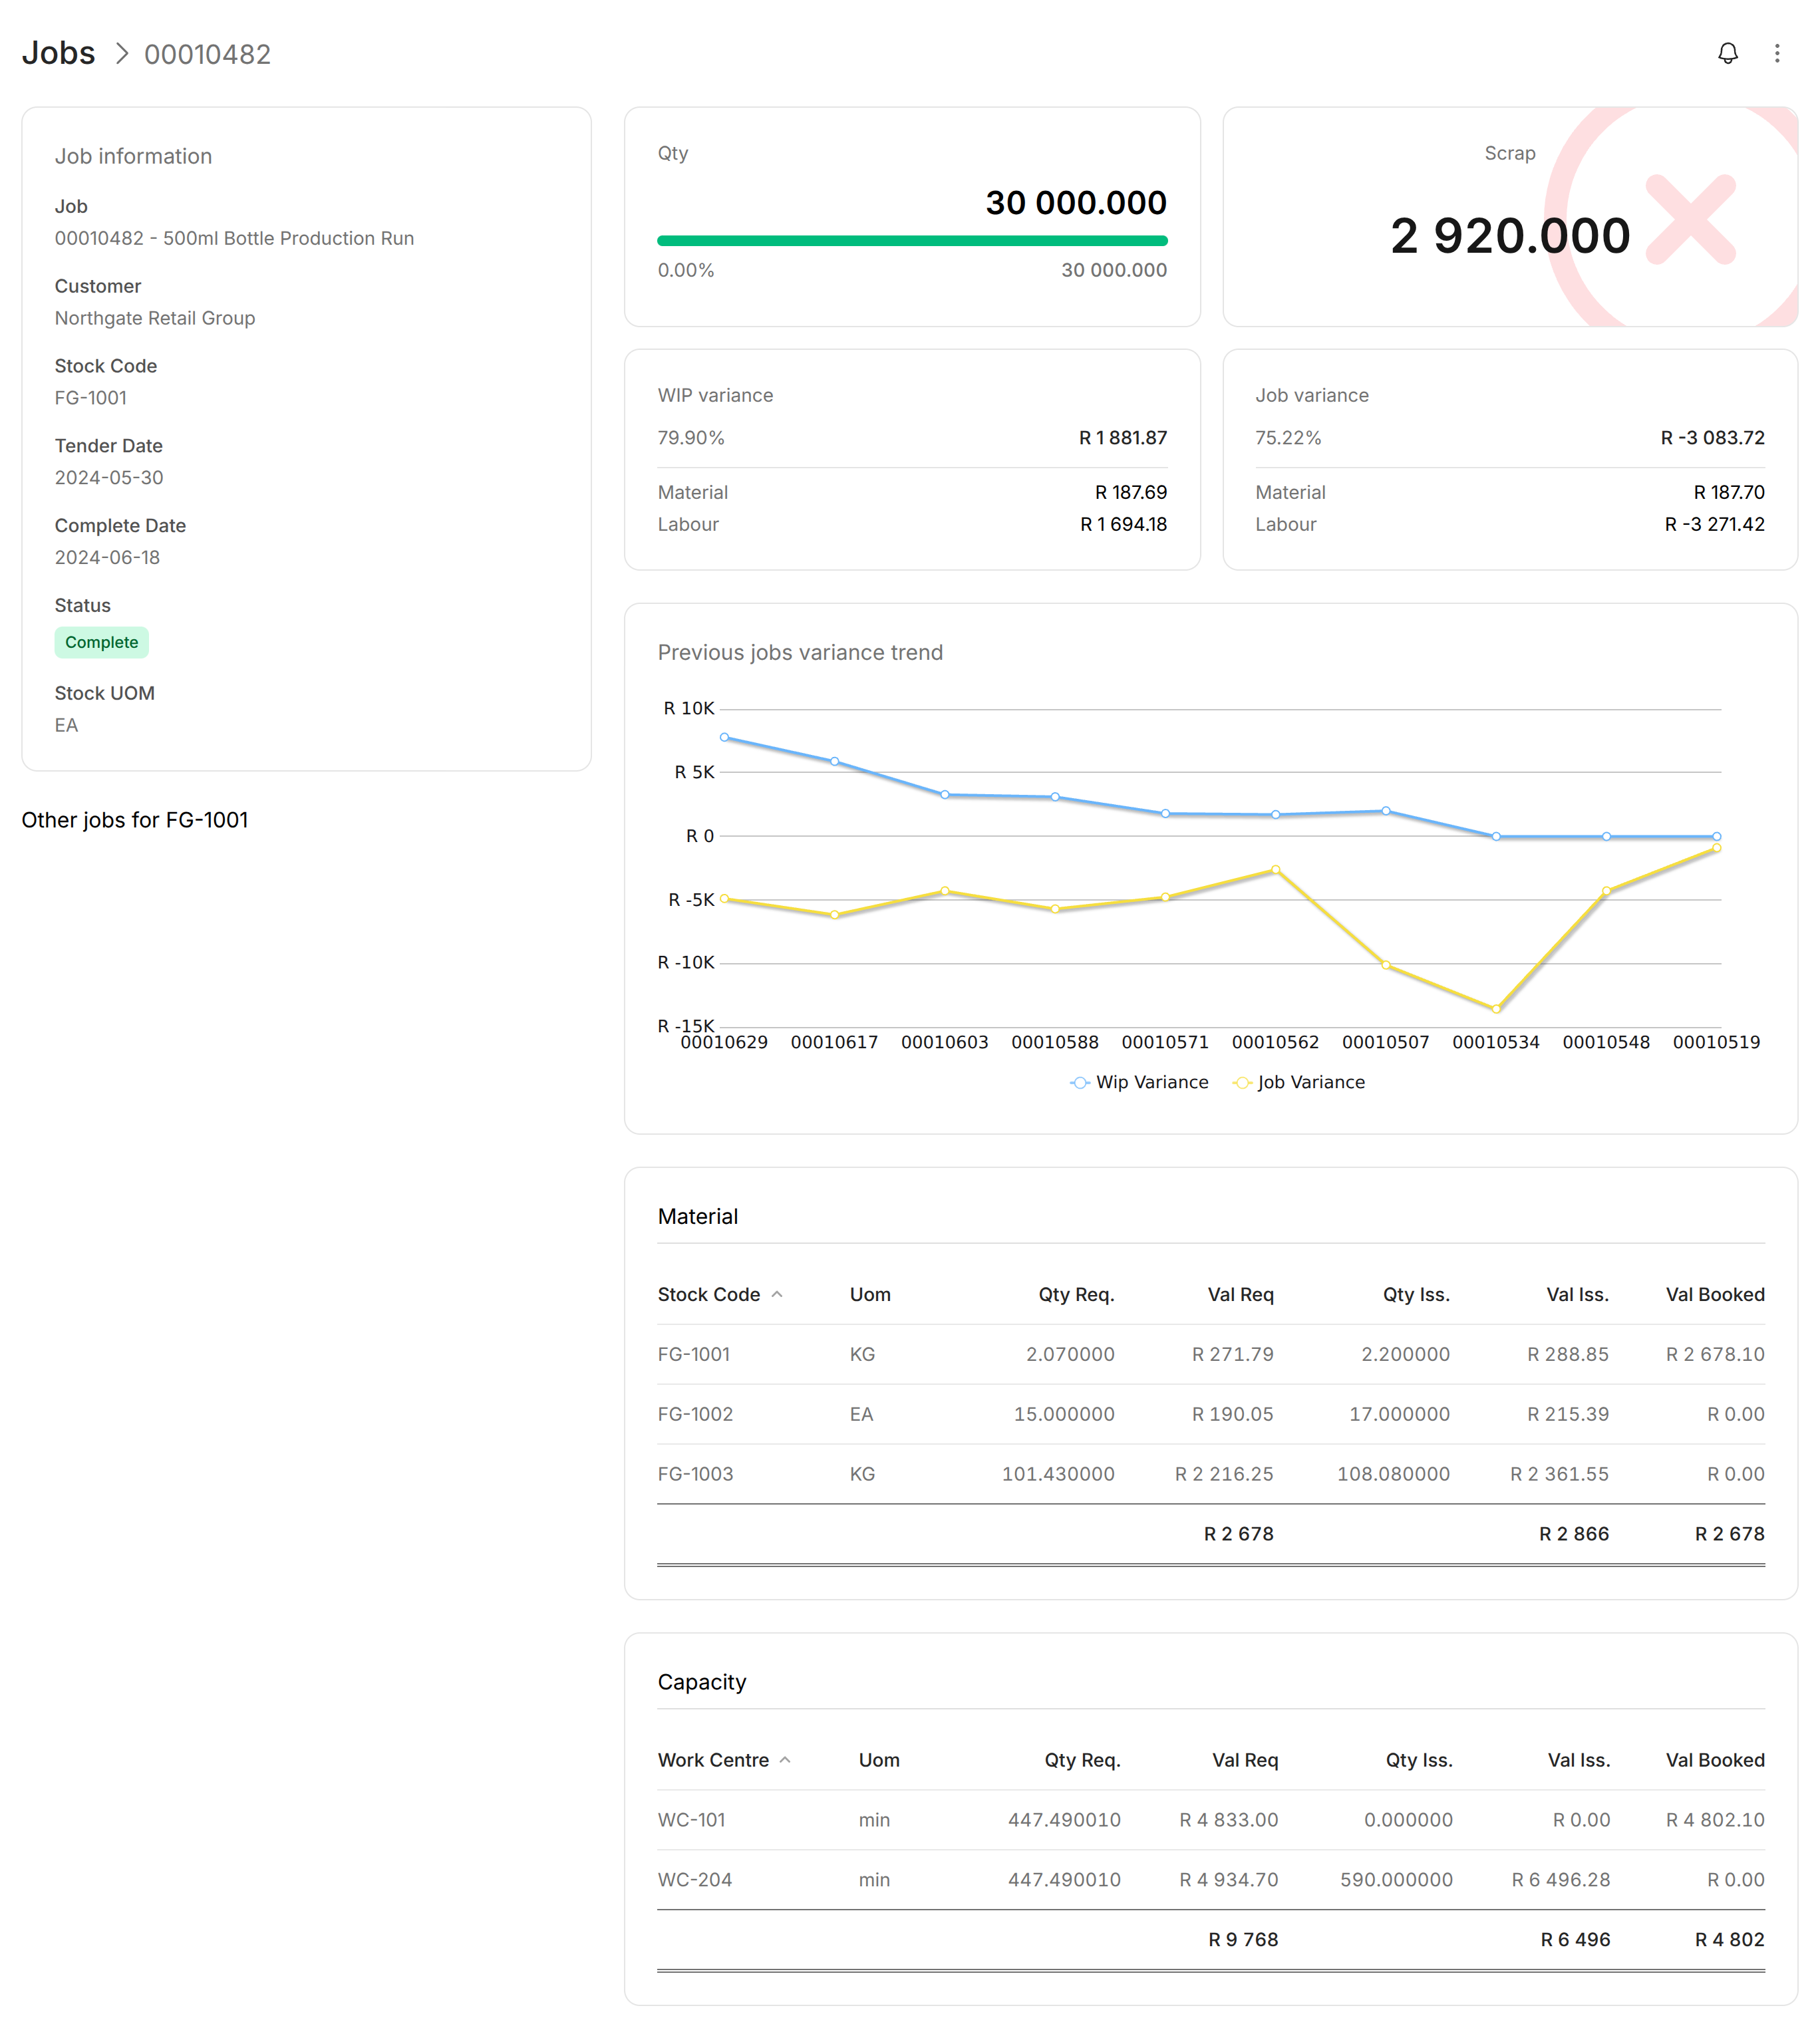Click the Job variance R -3 083.72 value
Viewport: 1820px width, 2038px height.
pos(1713,438)
